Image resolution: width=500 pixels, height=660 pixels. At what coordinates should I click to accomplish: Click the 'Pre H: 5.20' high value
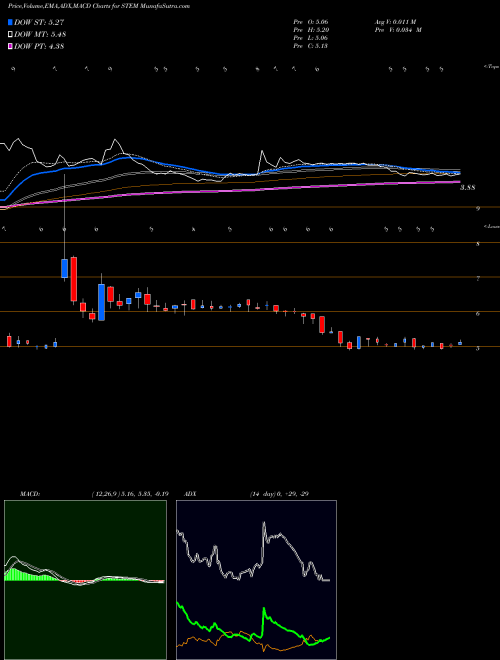tap(311, 30)
